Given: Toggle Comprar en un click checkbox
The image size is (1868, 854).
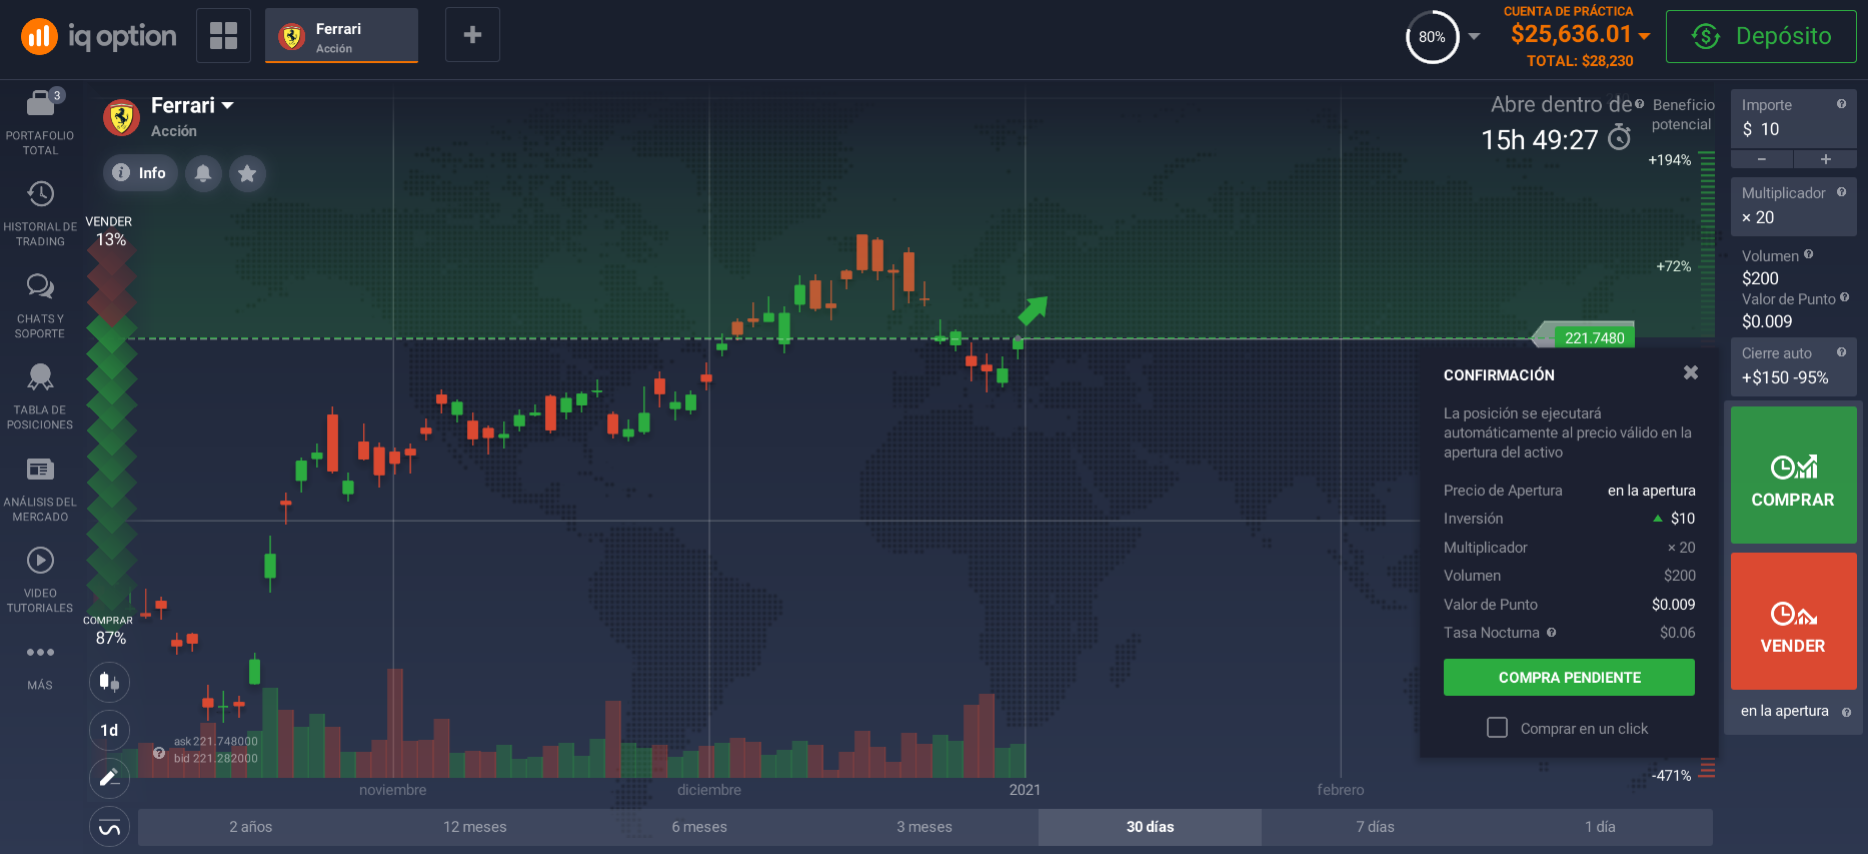Looking at the screenshot, I should (x=1497, y=728).
